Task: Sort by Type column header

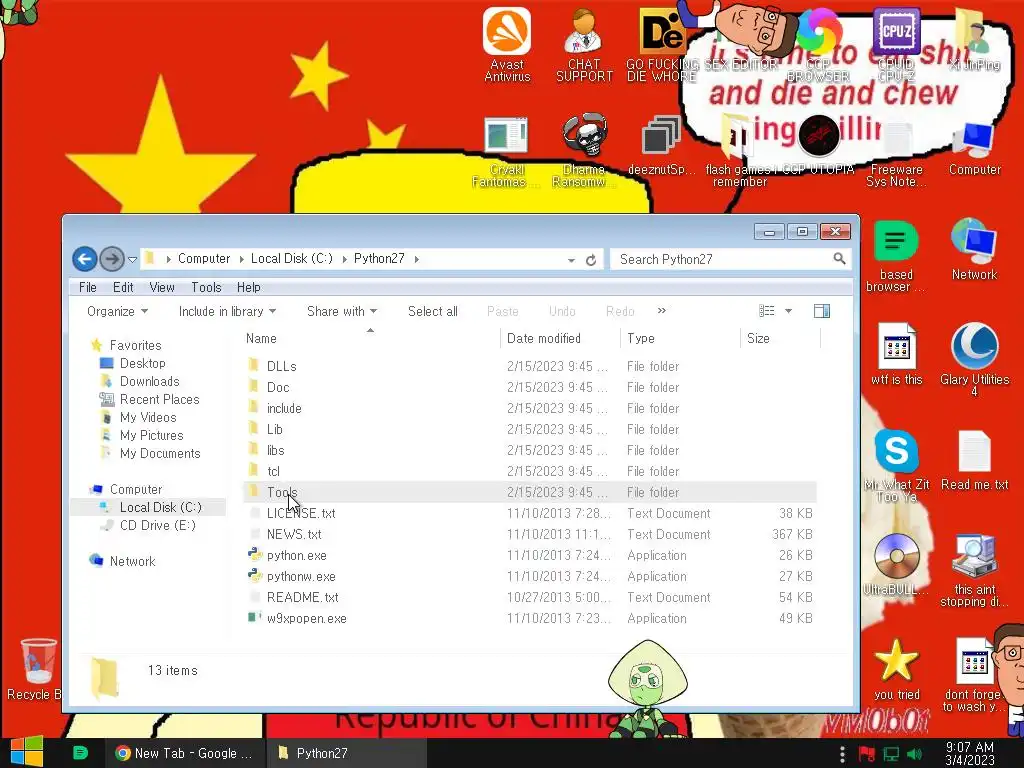Action: [680, 338]
